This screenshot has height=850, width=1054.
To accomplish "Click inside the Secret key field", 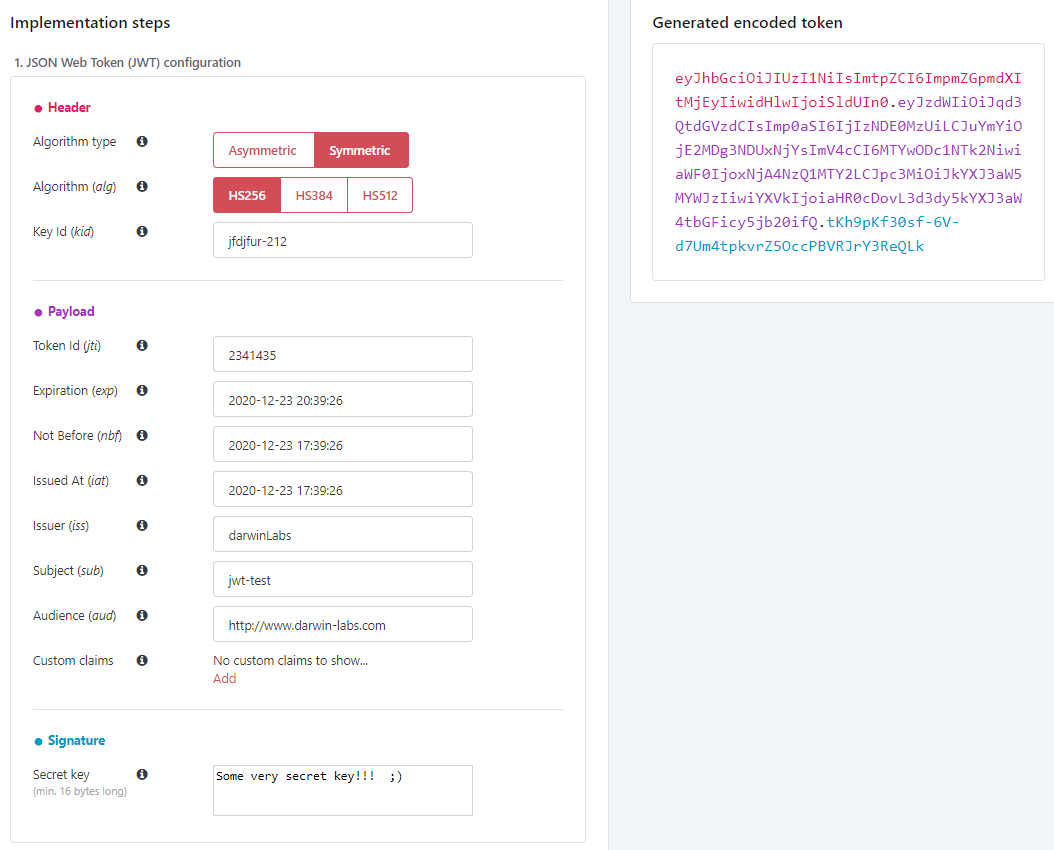I will pos(342,790).
